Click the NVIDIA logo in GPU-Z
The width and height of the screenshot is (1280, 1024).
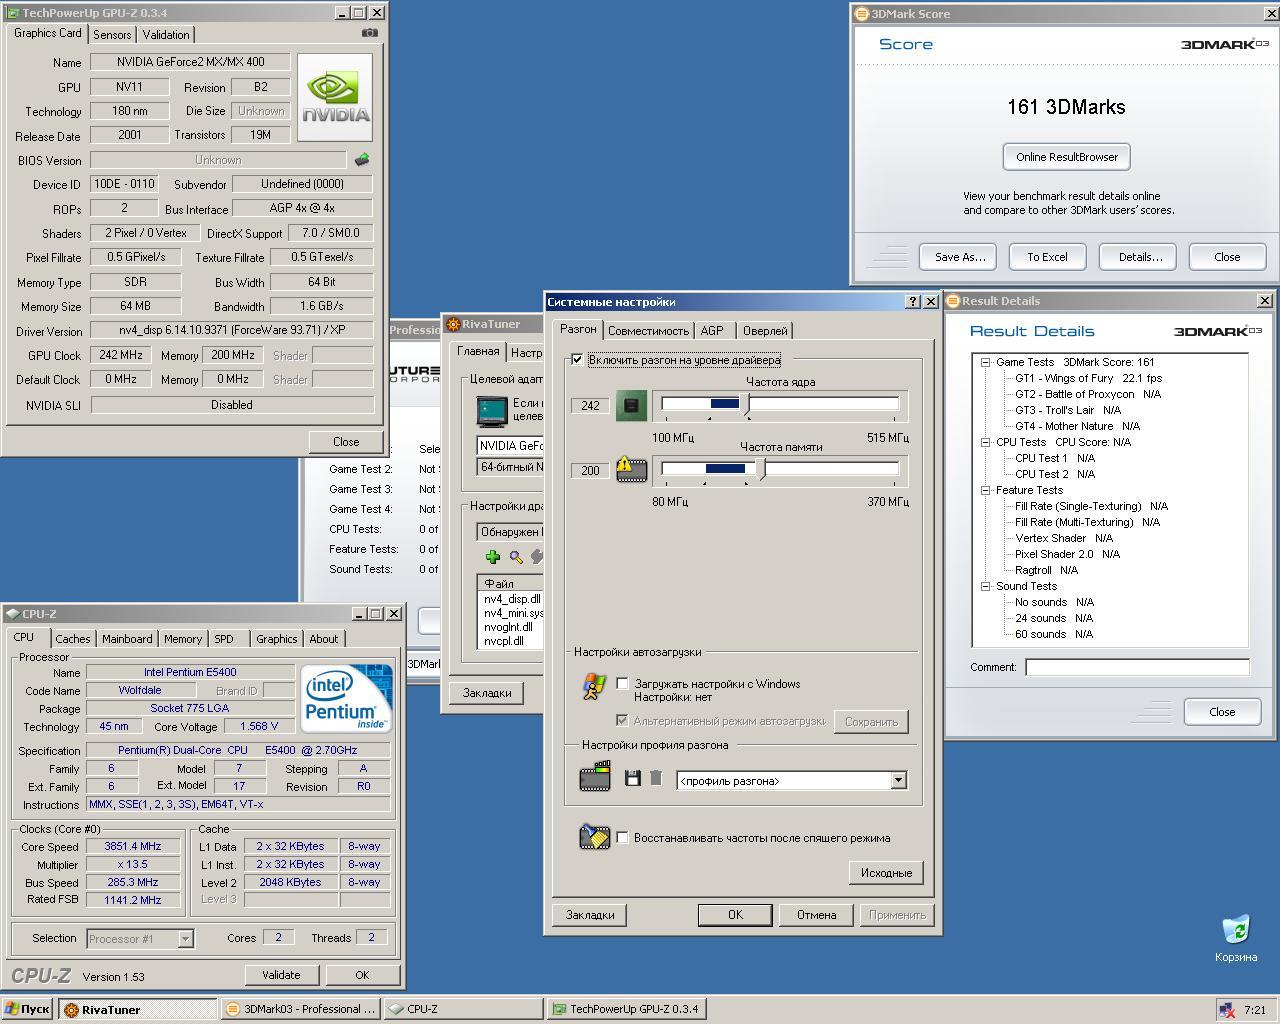click(x=335, y=98)
